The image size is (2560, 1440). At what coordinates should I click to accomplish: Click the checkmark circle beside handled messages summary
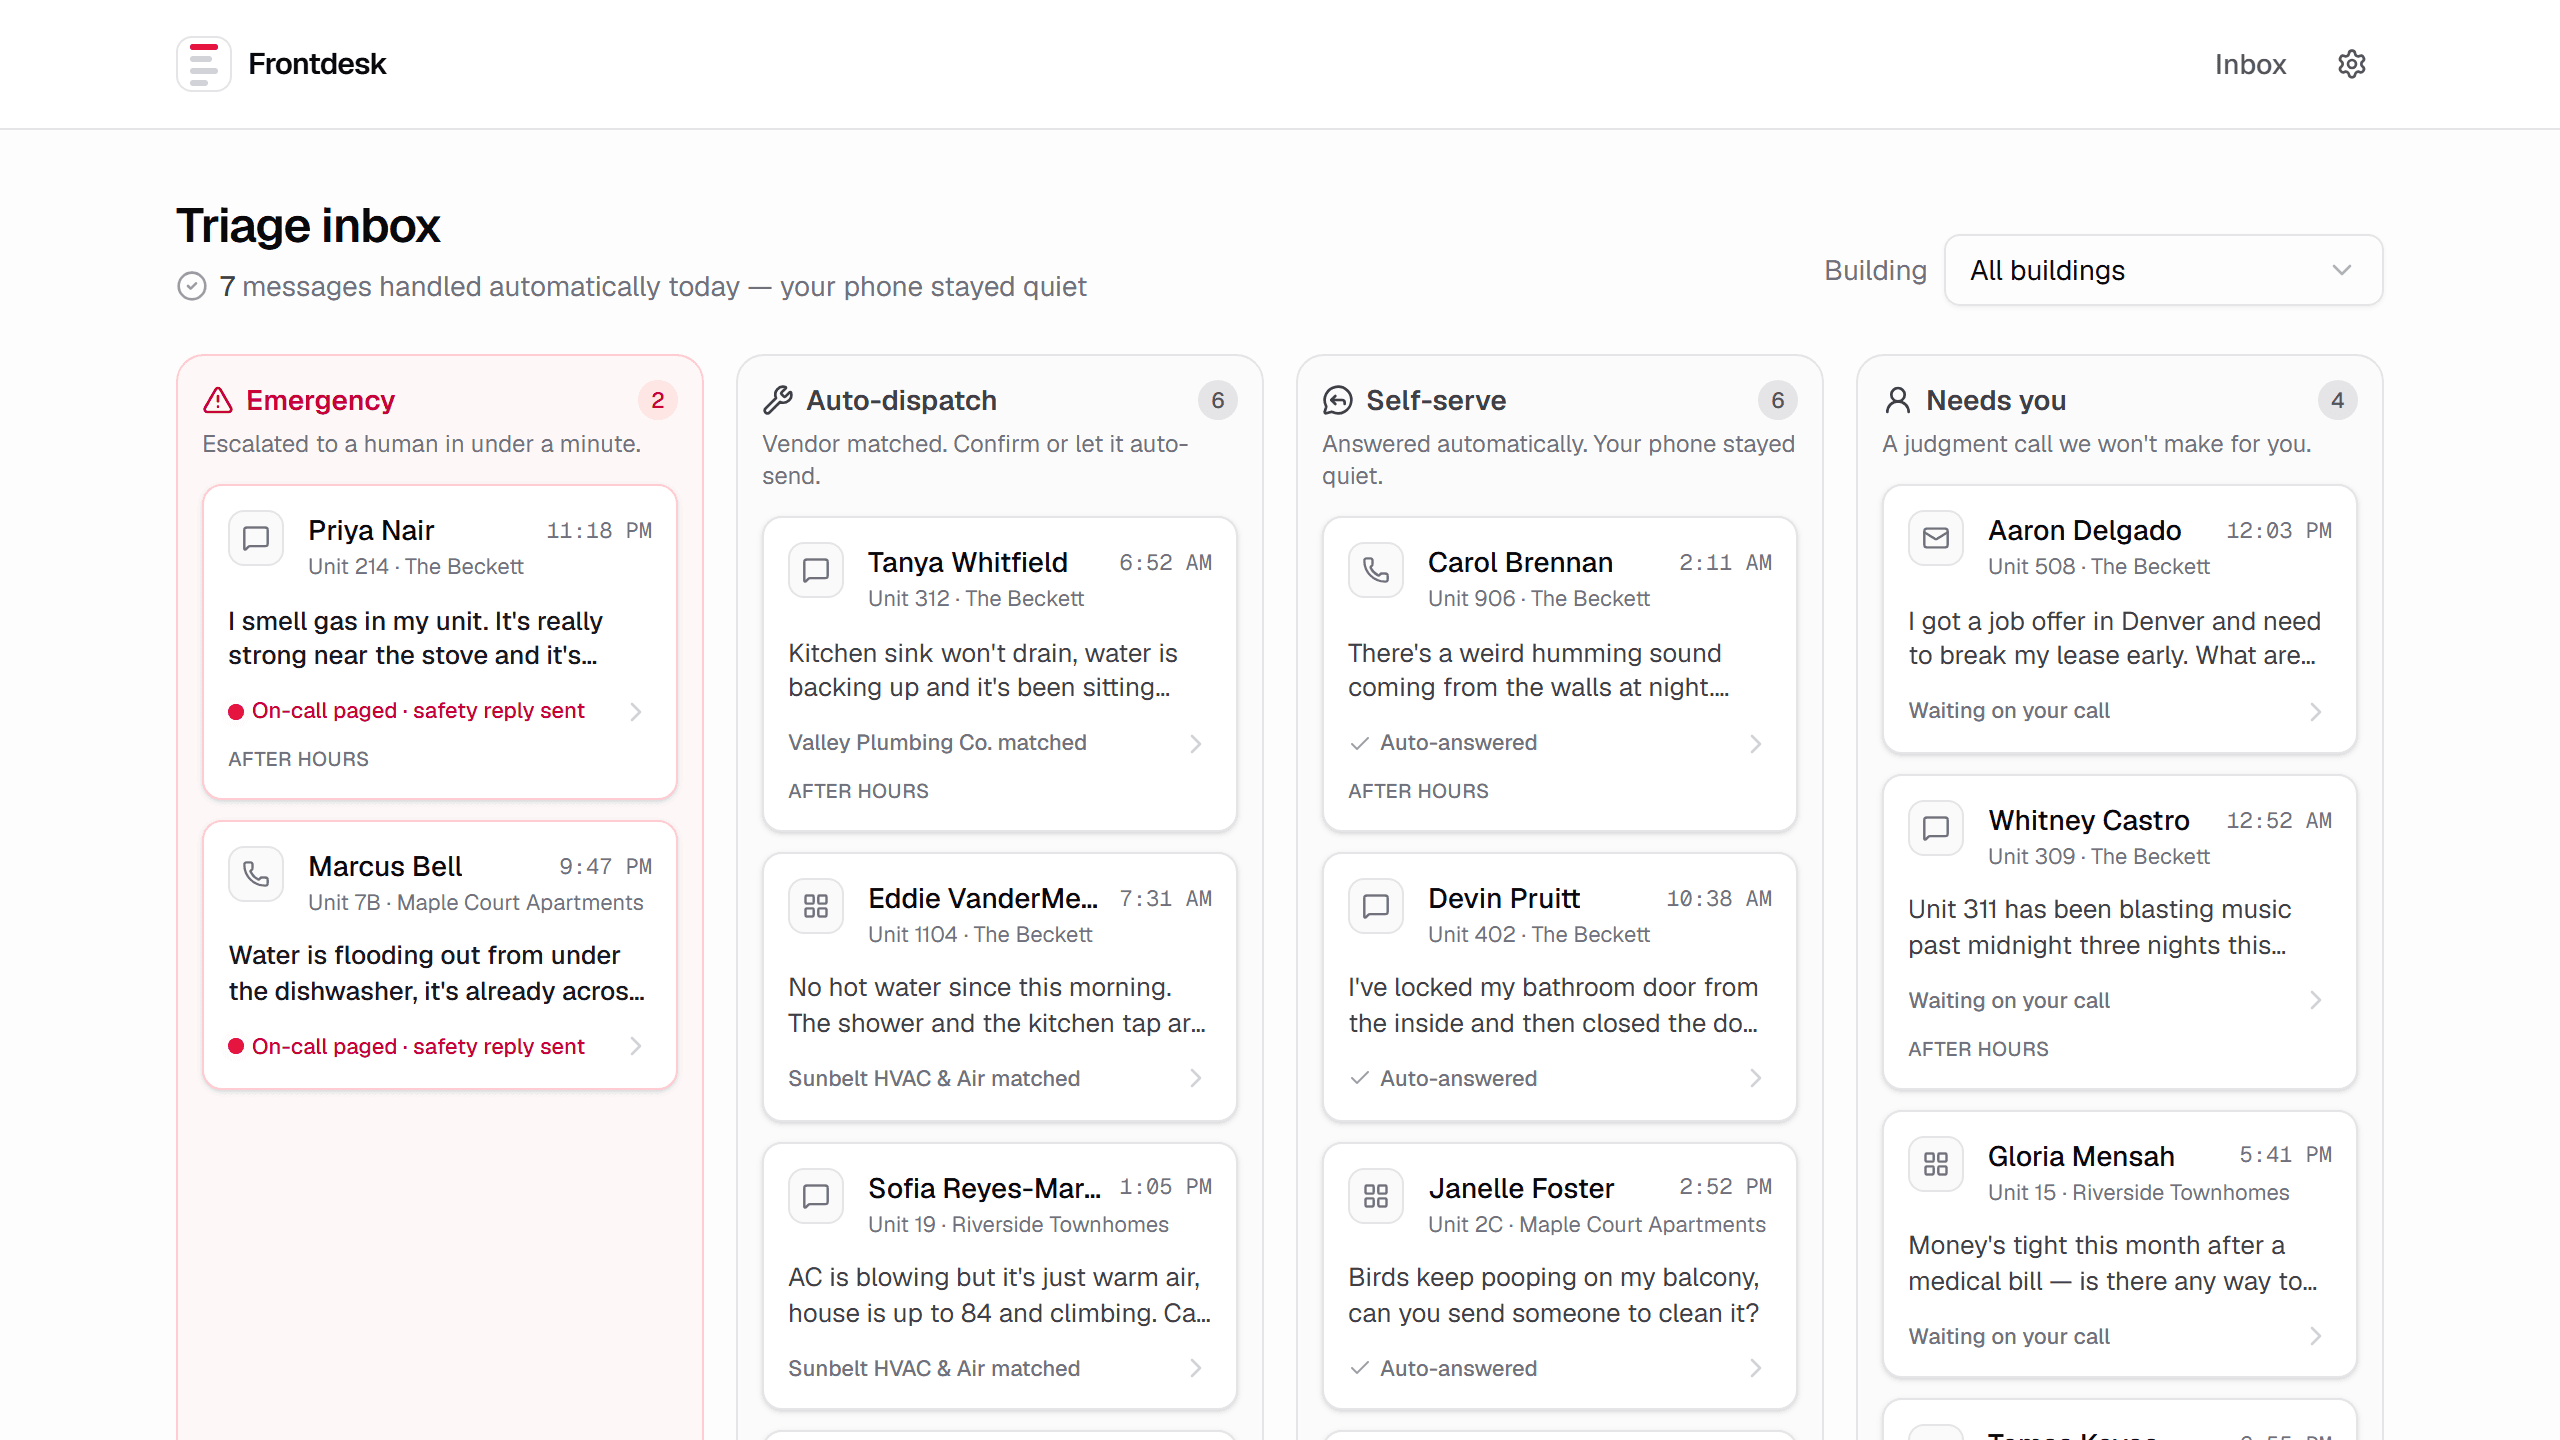coord(192,286)
